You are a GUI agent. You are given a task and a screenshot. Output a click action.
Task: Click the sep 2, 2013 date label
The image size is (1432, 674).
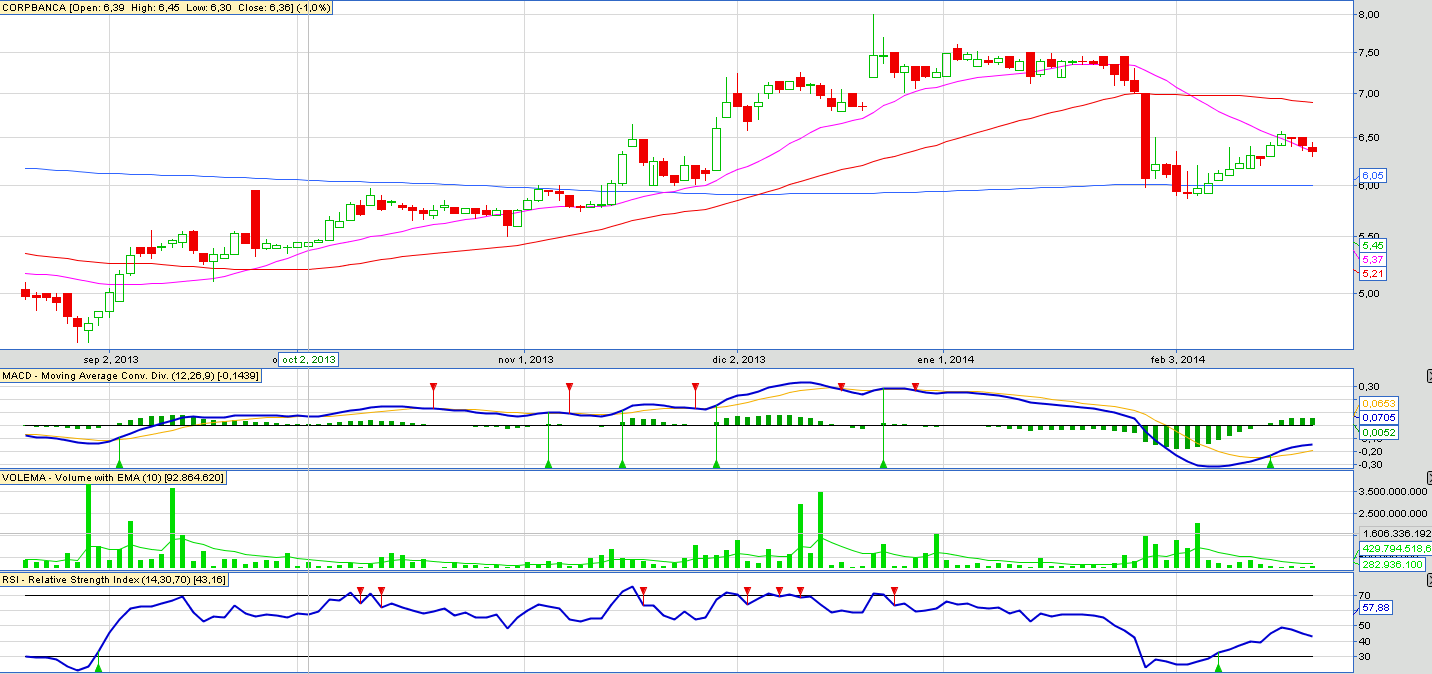point(111,359)
